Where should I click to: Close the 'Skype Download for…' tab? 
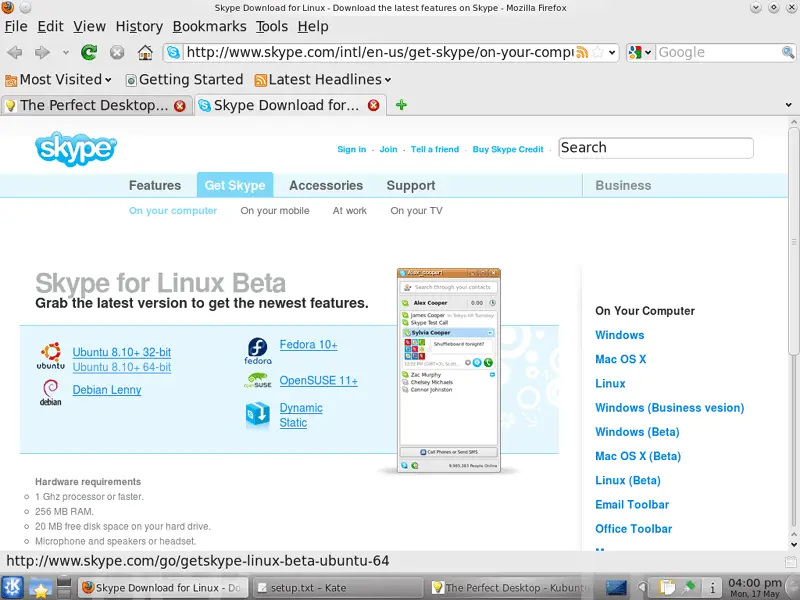click(373, 105)
